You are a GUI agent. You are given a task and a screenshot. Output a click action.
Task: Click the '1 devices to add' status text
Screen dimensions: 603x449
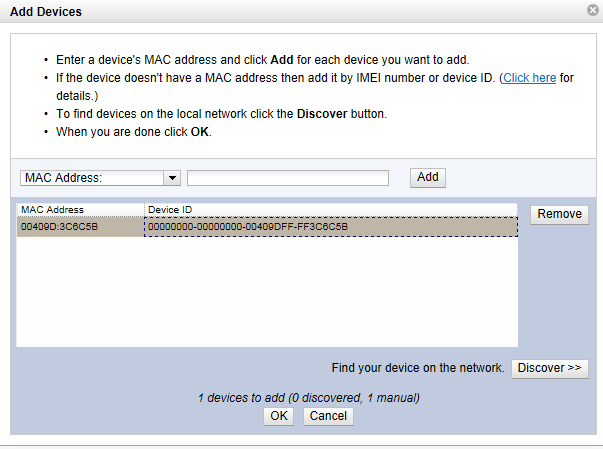click(308, 398)
